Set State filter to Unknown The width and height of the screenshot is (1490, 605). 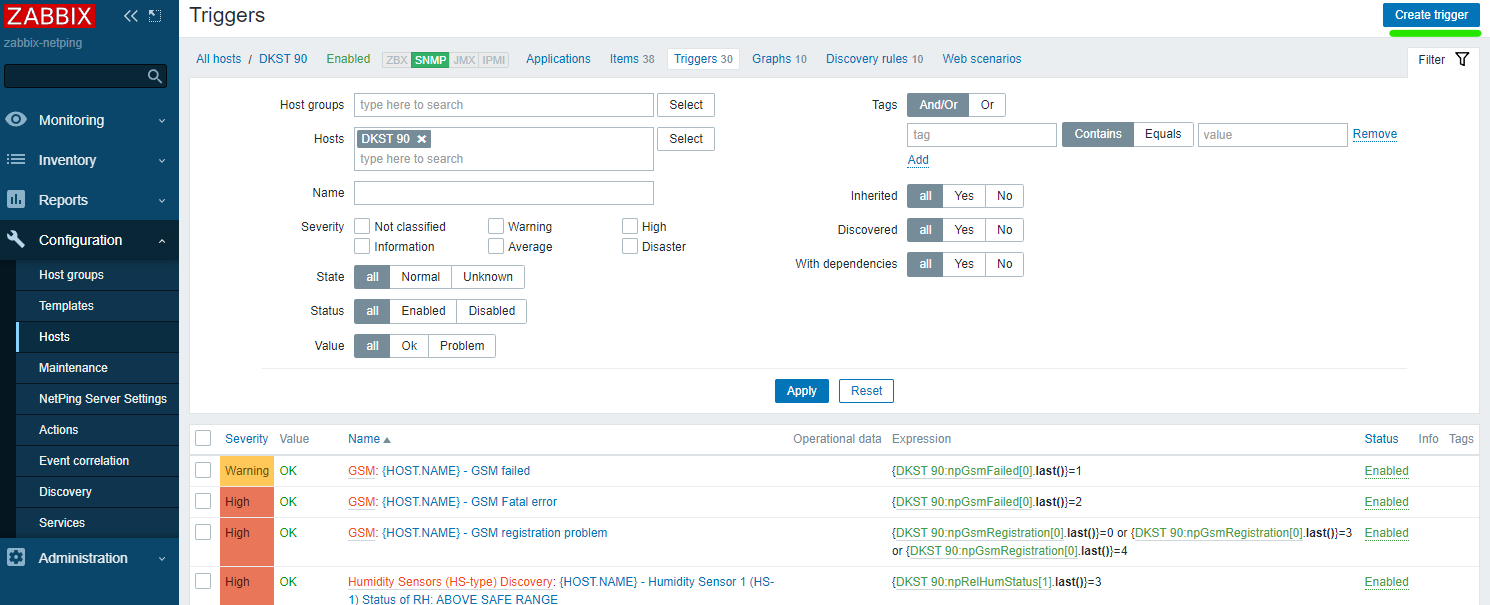(488, 277)
